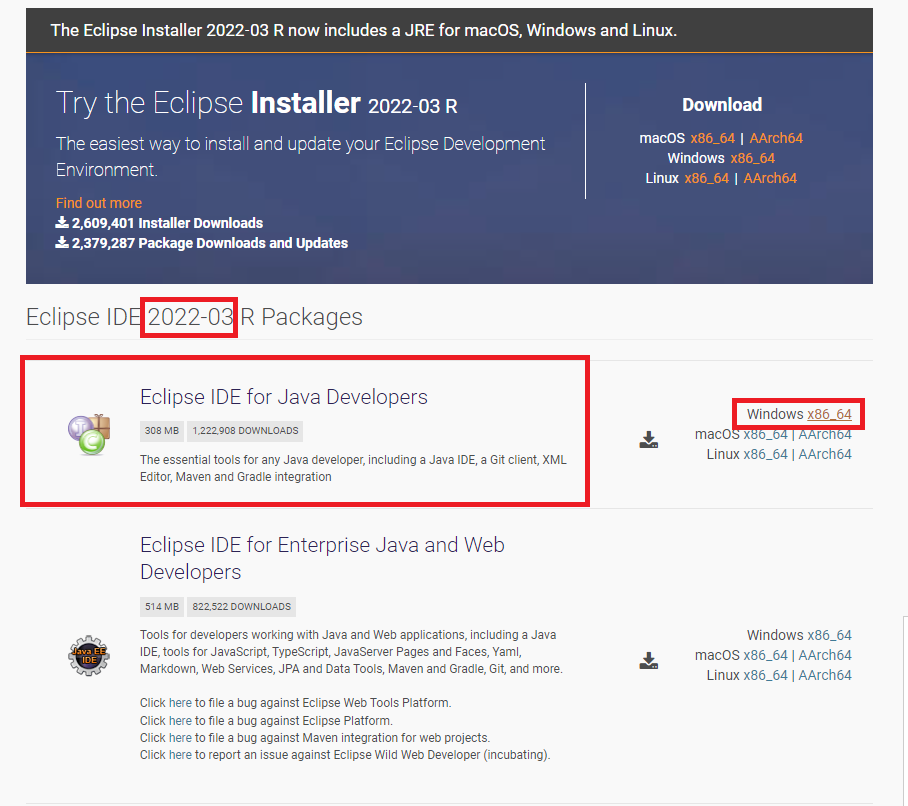
Task: Click the Download heading in the banner
Action: (x=722, y=105)
